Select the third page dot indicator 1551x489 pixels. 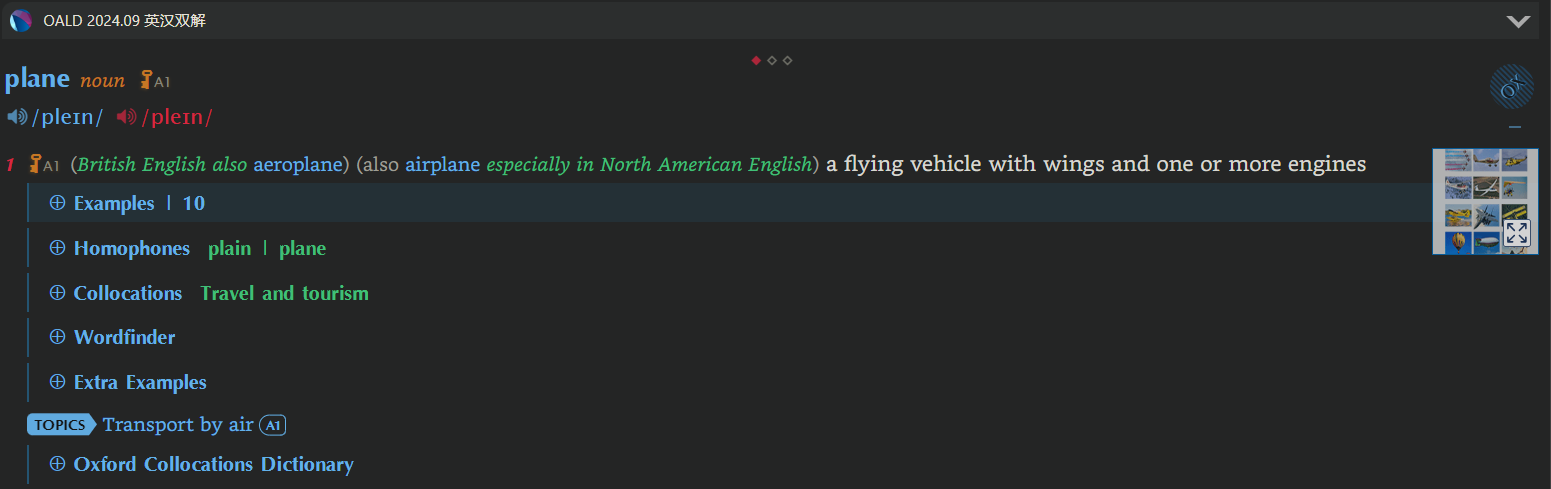787,61
